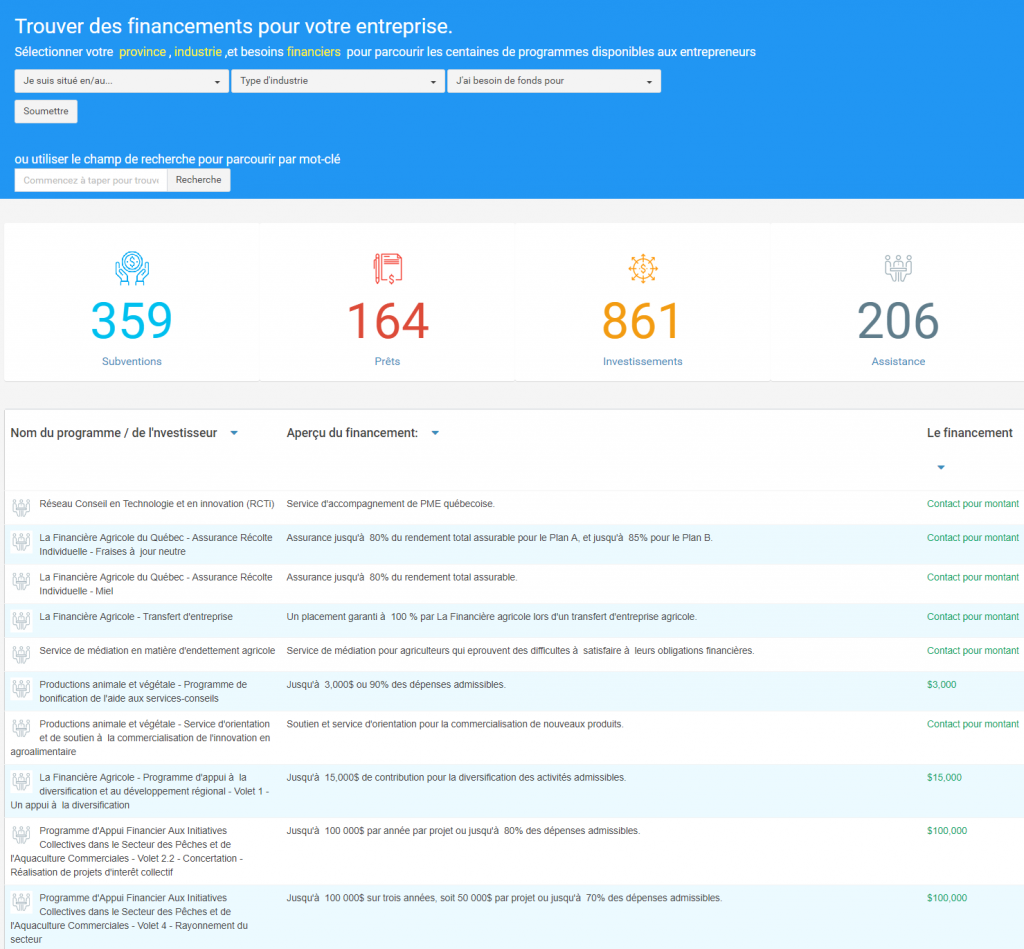Open Pêches 'Volet 2.2 - Concertation' program

point(127,851)
